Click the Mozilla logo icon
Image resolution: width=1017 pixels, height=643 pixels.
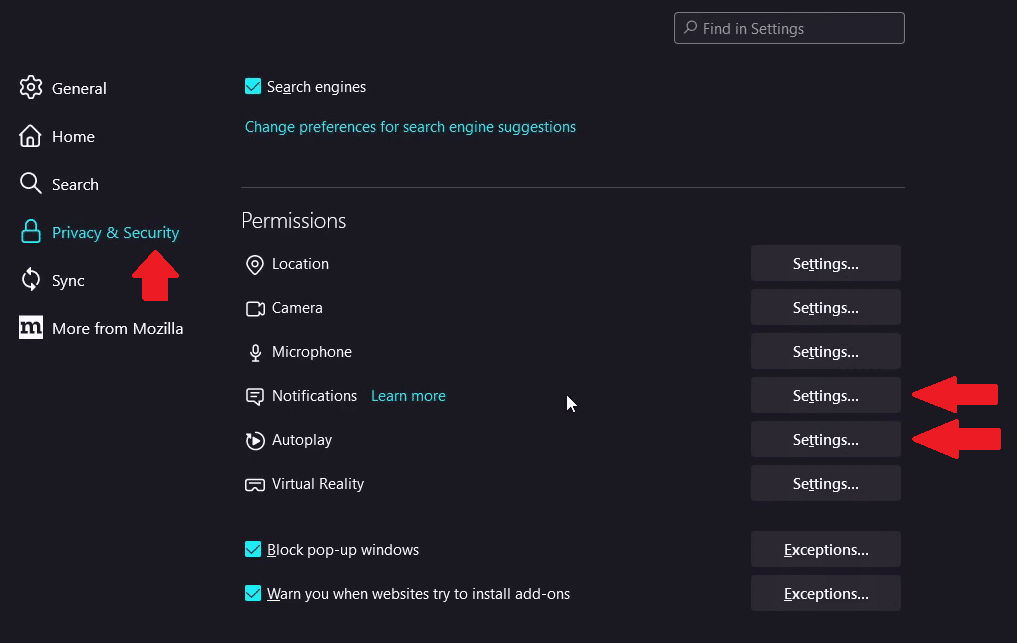[31, 328]
